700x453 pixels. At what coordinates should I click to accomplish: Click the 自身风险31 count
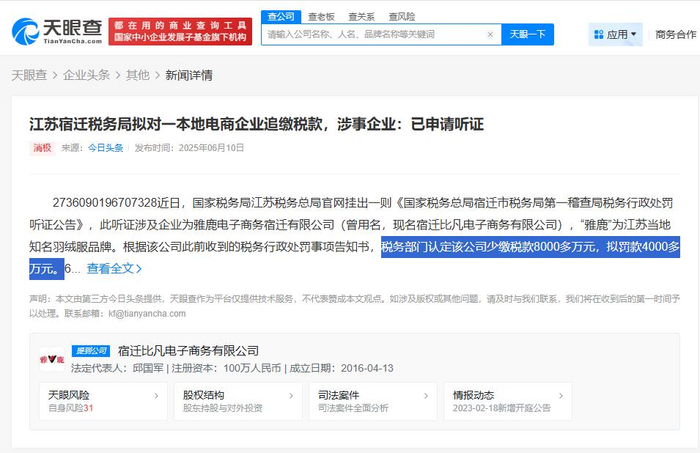[71, 408]
